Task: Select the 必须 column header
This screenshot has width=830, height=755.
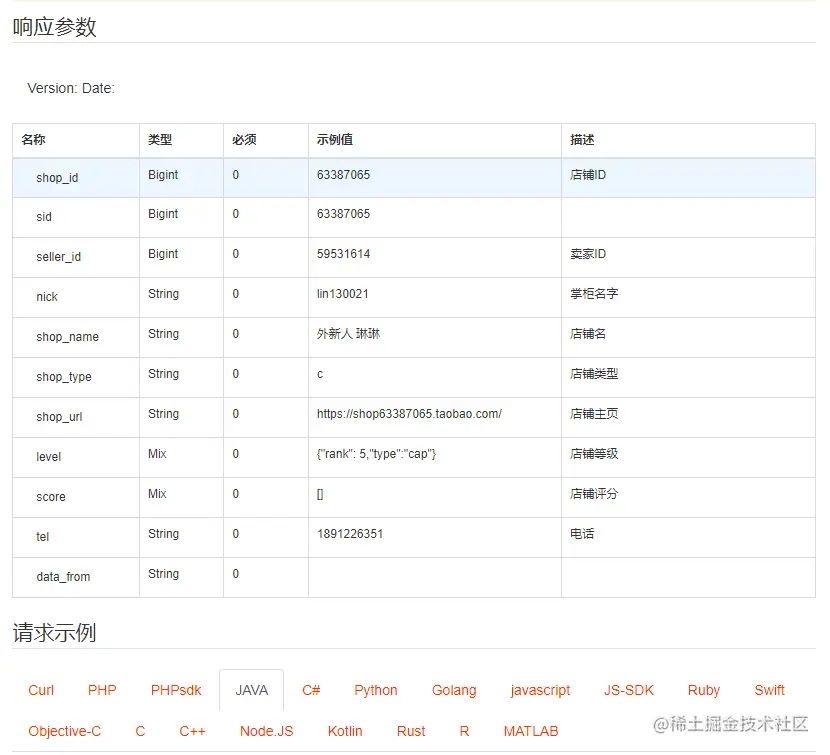Action: pyautogui.click(x=244, y=140)
